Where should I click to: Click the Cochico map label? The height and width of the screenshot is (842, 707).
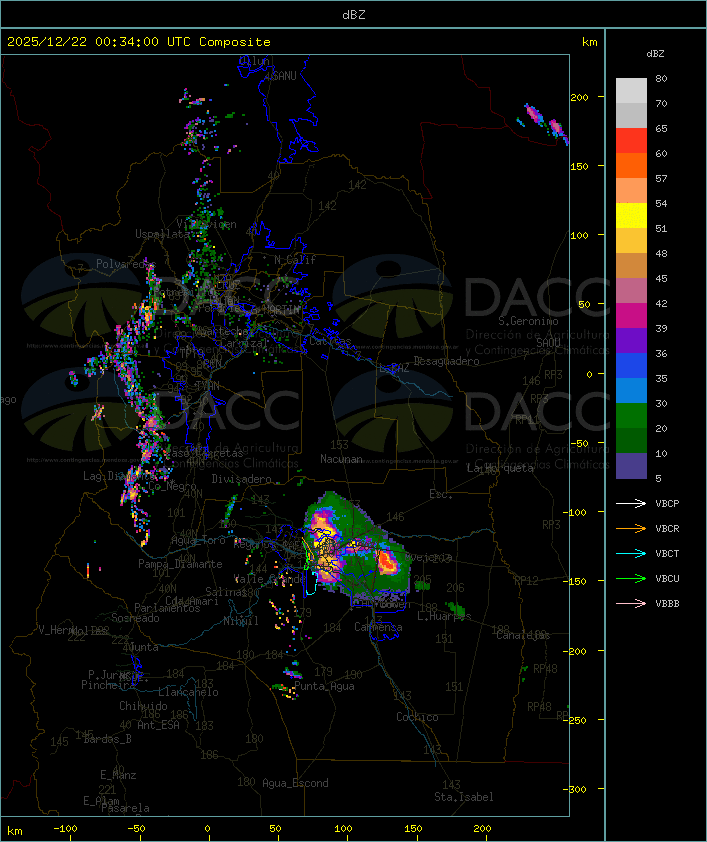tap(417, 717)
